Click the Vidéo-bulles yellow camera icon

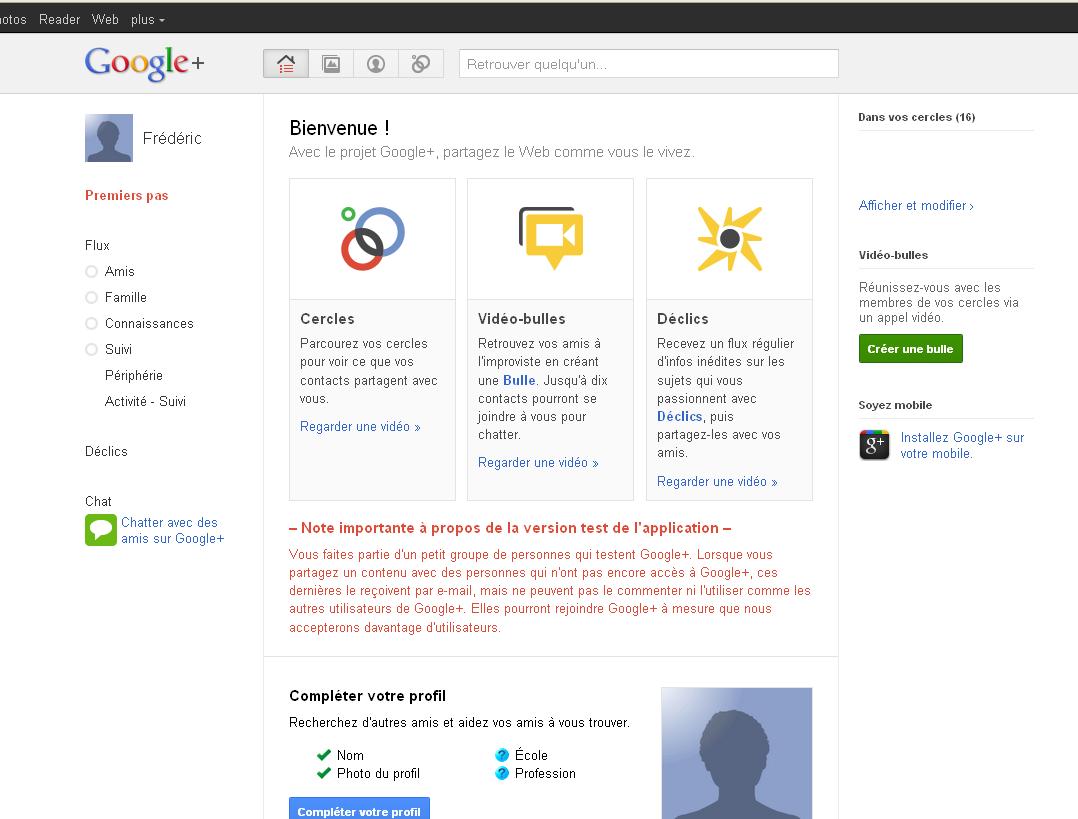click(551, 238)
